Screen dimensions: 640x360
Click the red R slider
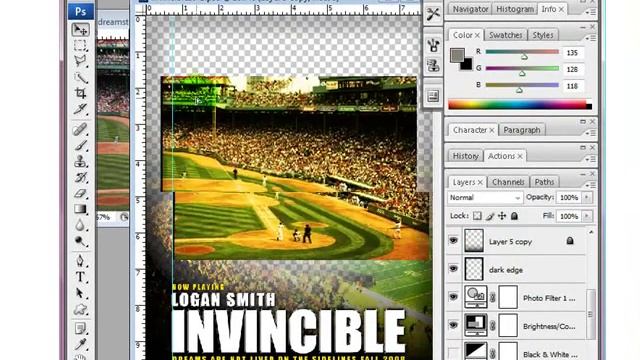(x=522, y=52)
